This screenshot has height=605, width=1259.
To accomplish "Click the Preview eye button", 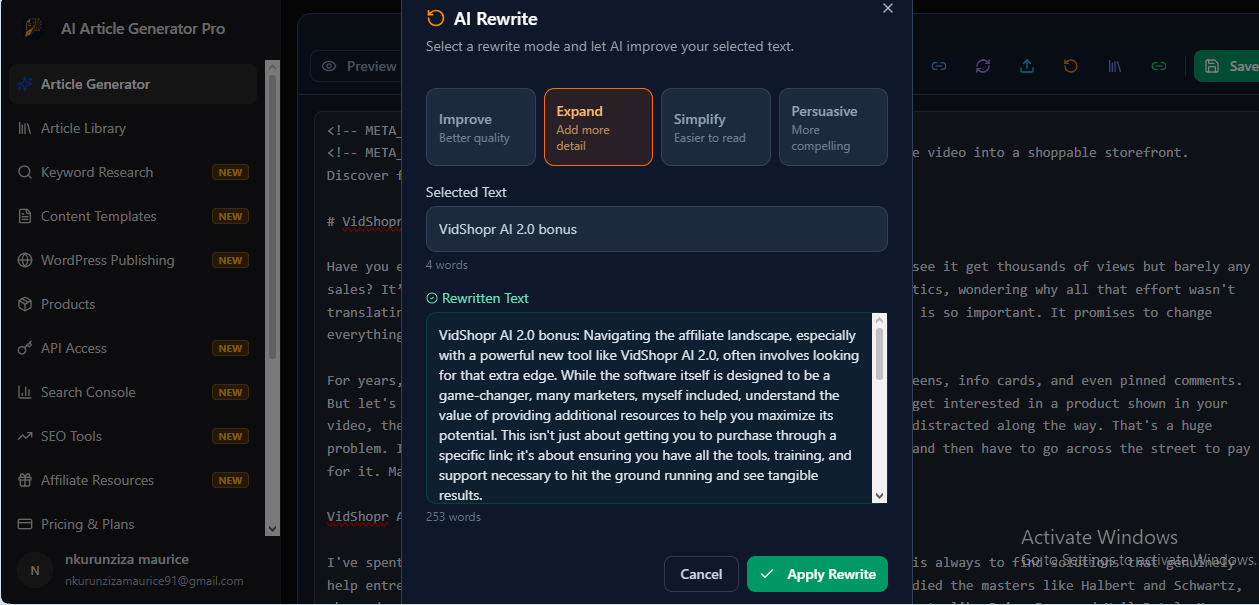I will tap(357, 66).
